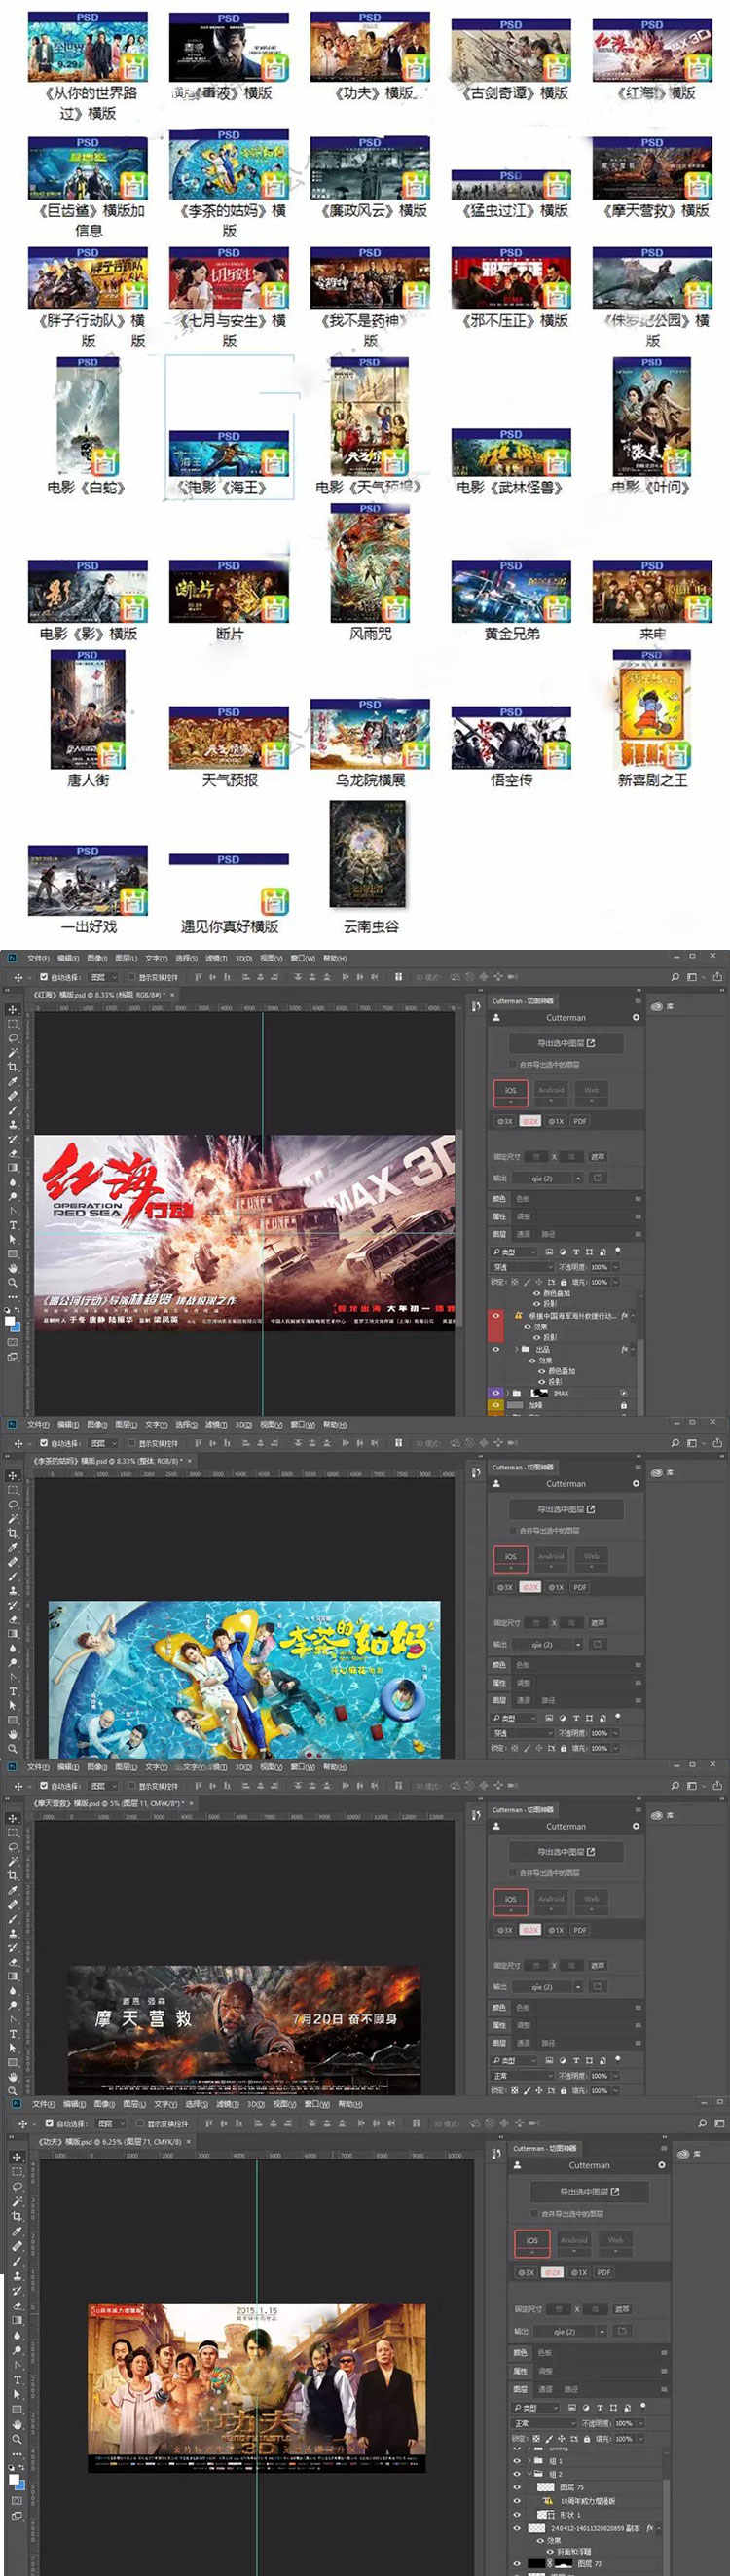The height and width of the screenshot is (2576, 730).
Task: Hide the 图层 75 layer in 功夫 window
Action: (x=517, y=2486)
